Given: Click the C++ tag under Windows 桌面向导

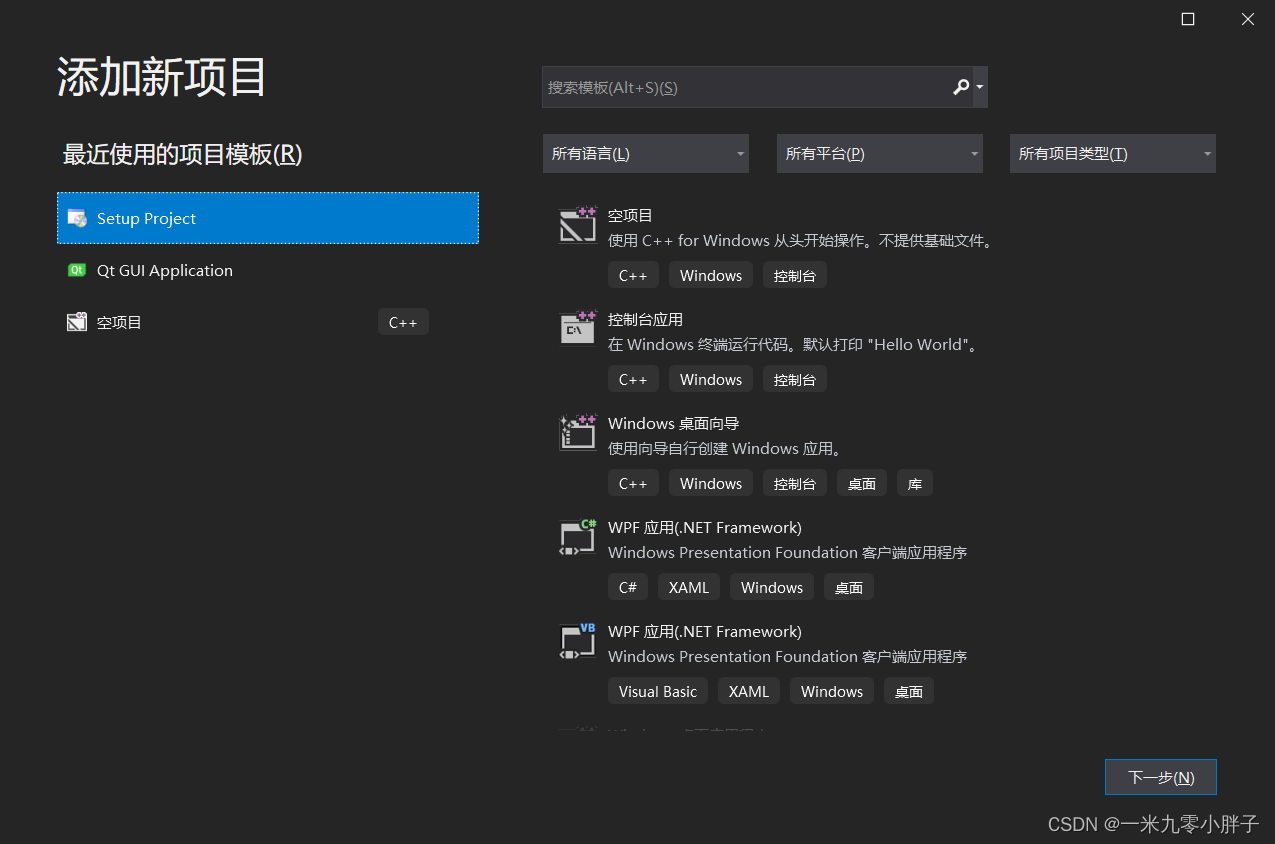Looking at the screenshot, I should coord(633,483).
